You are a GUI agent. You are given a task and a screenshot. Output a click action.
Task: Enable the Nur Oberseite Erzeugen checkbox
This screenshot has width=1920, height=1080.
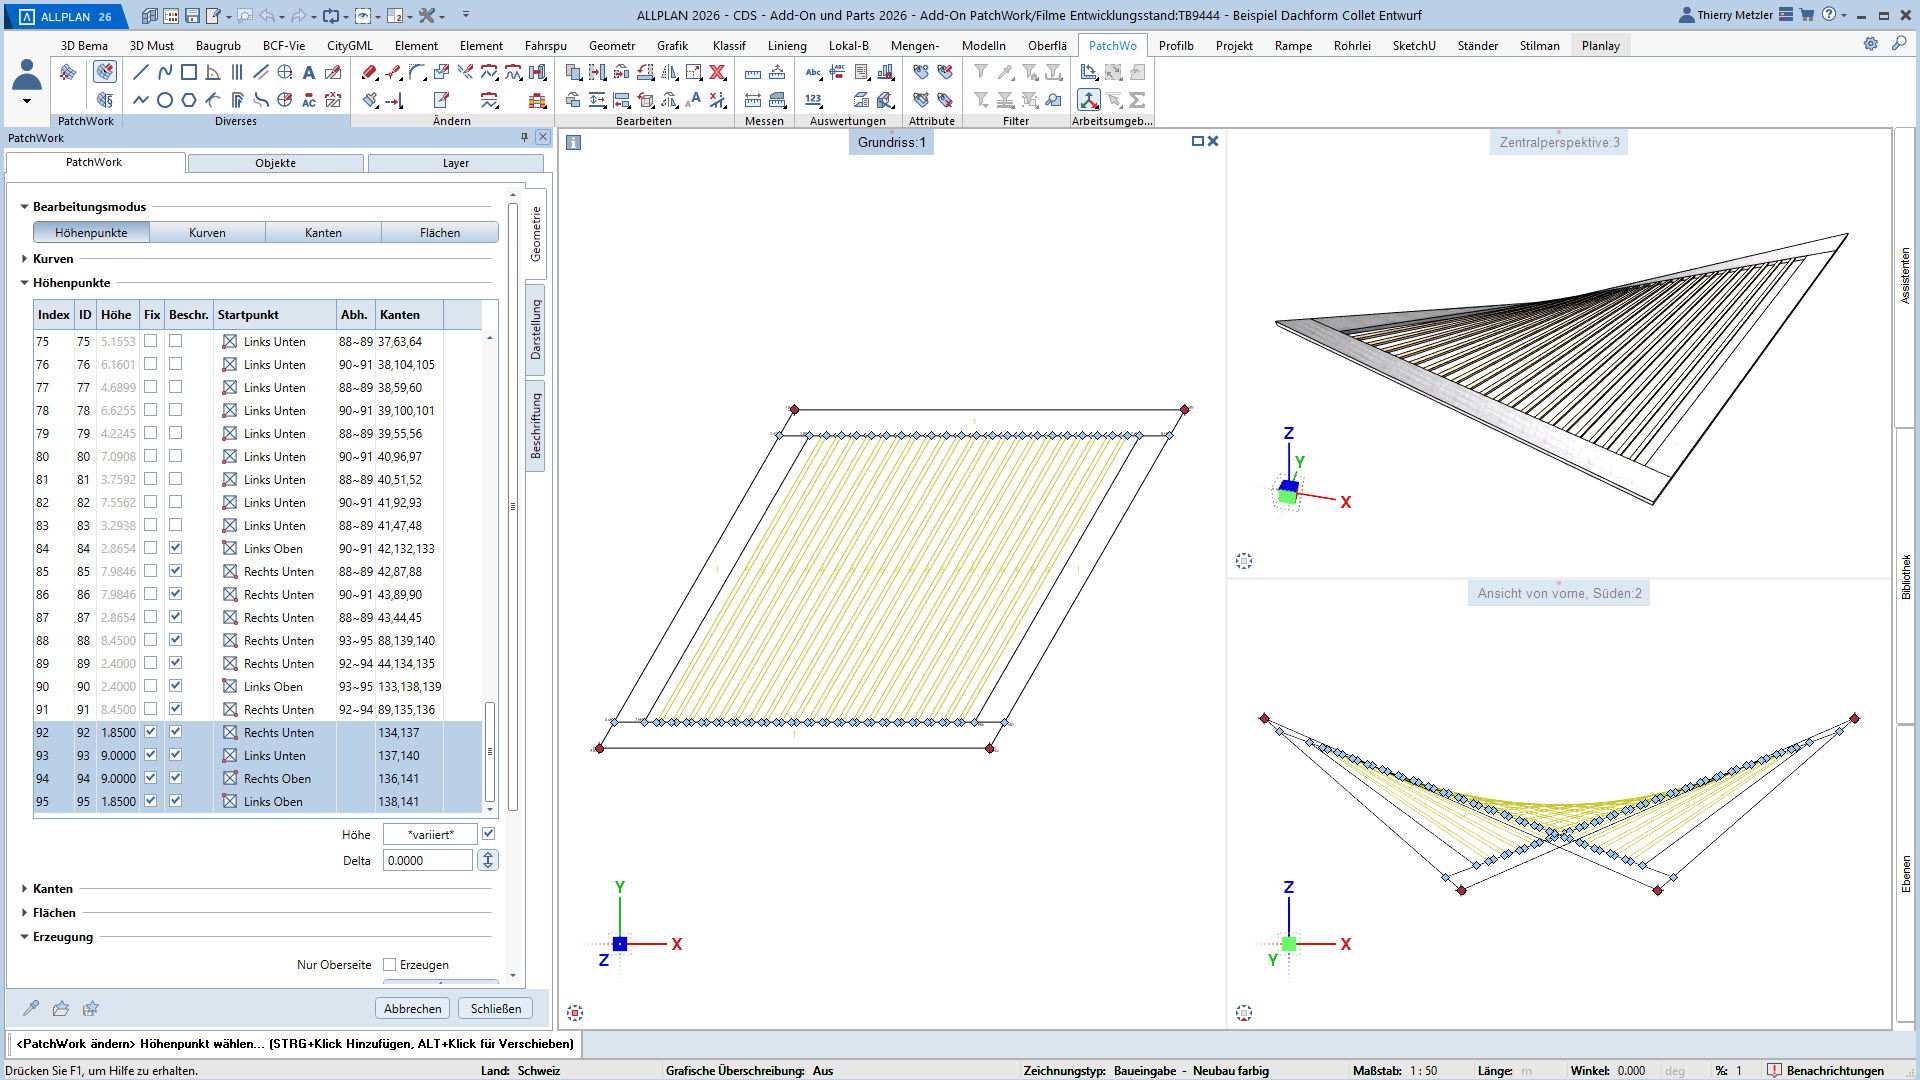(390, 965)
